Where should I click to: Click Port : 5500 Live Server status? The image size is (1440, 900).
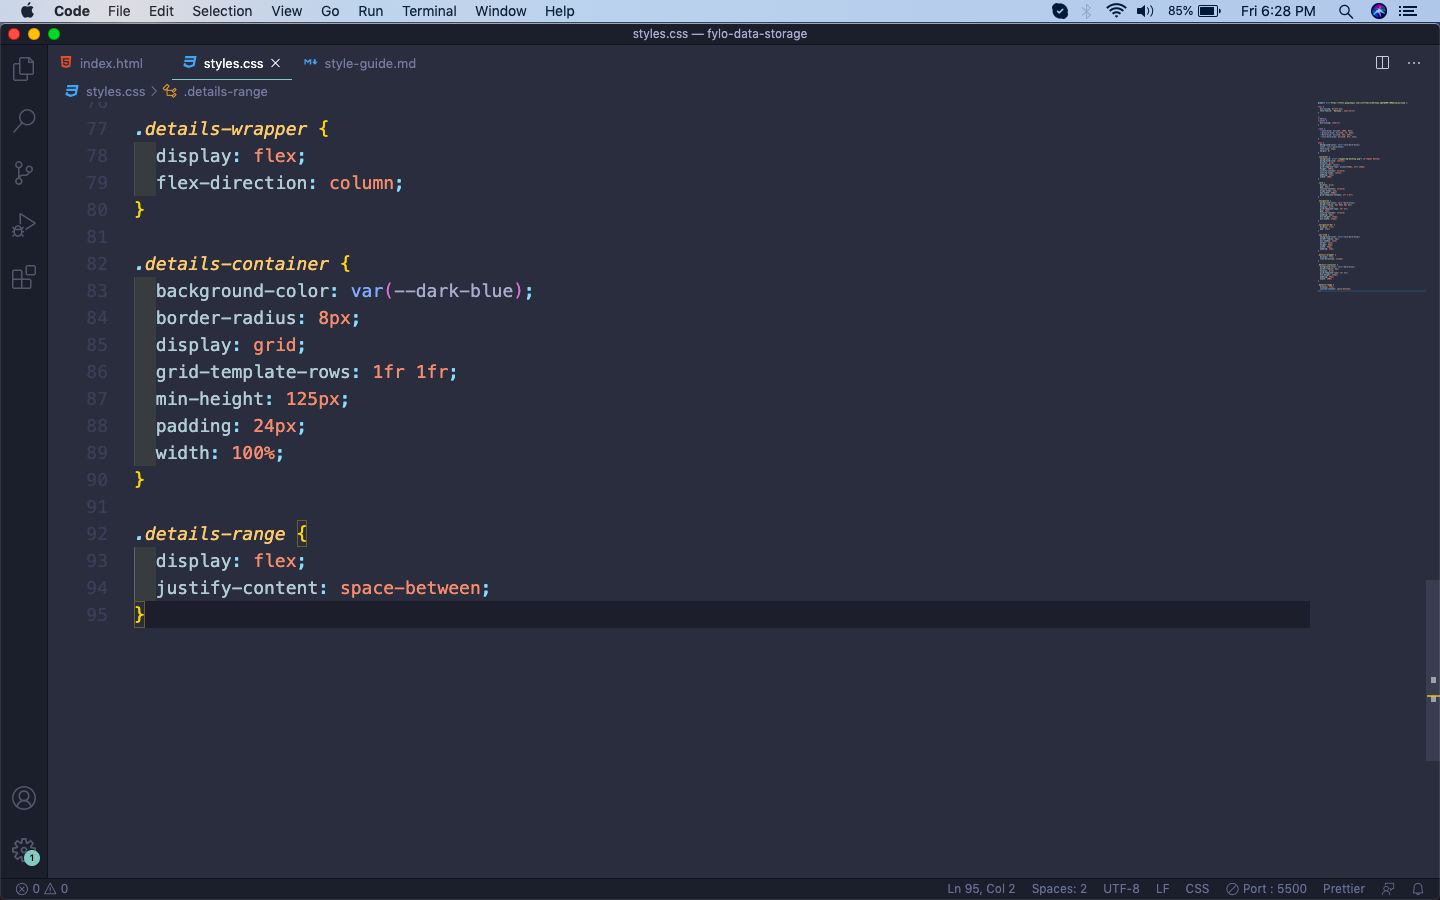(x=1266, y=888)
